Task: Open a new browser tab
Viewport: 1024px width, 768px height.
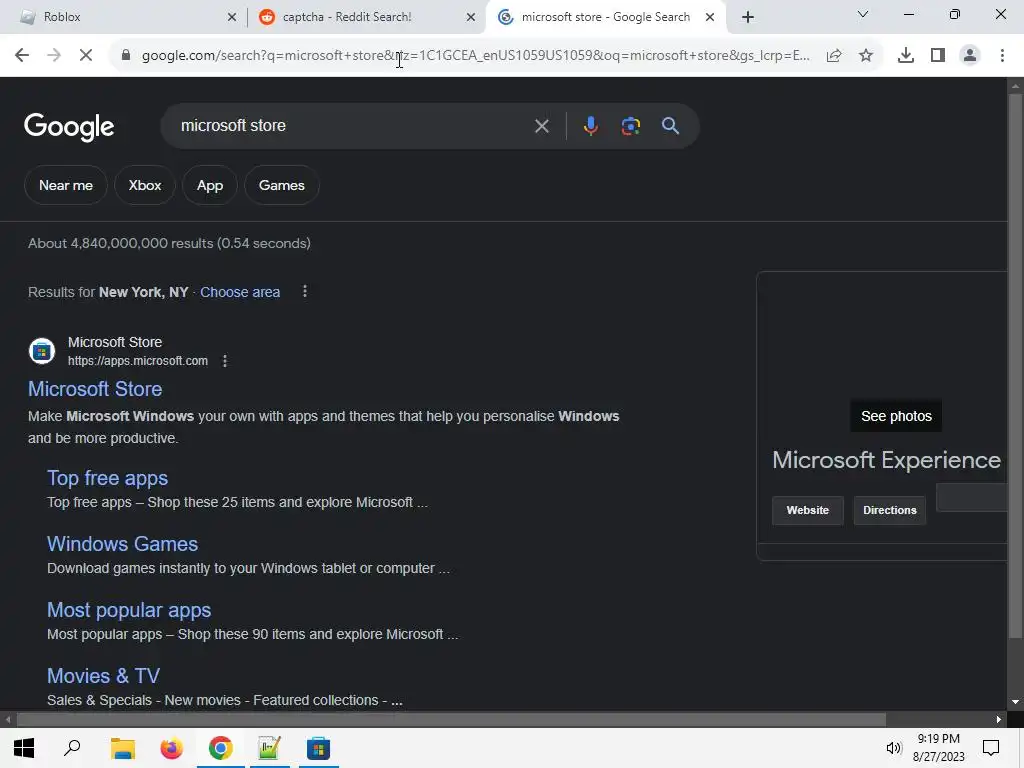Action: click(748, 17)
